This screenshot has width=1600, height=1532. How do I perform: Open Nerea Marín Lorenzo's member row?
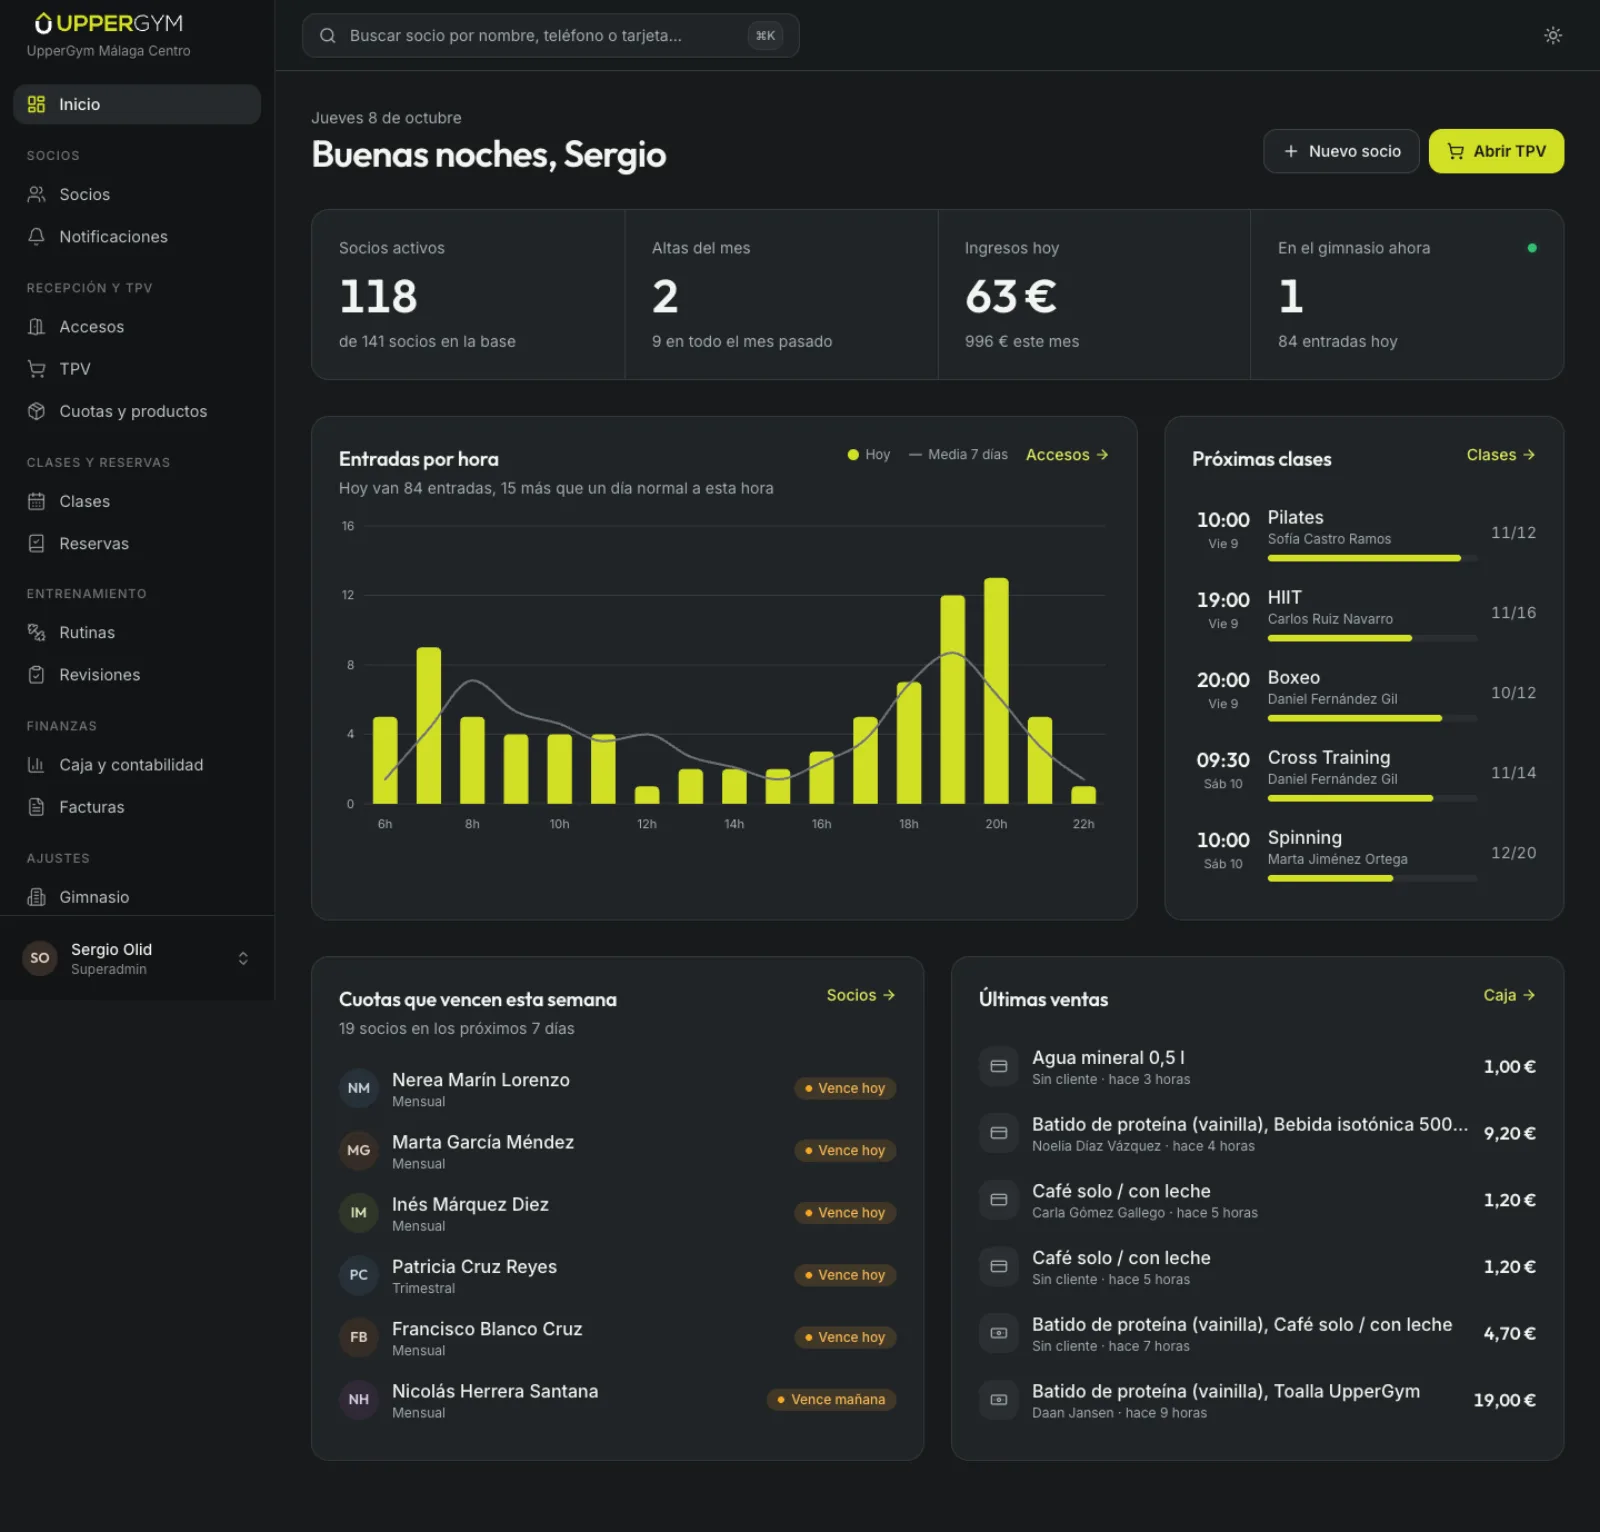pyautogui.click(x=617, y=1088)
